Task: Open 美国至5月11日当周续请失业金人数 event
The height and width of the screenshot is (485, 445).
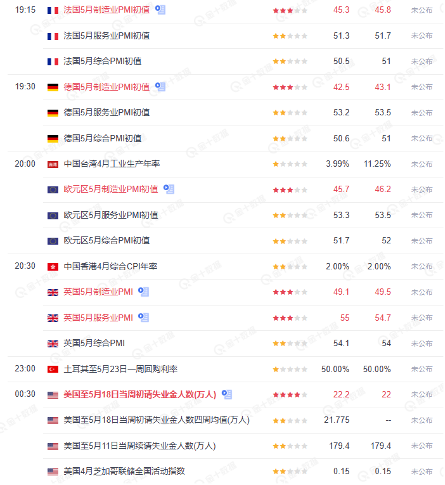Action: point(140,446)
